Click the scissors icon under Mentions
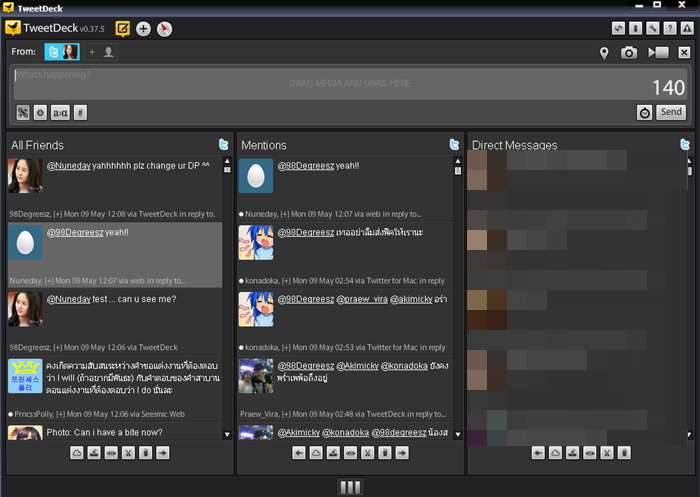This screenshot has height=497, width=700. point(367,453)
